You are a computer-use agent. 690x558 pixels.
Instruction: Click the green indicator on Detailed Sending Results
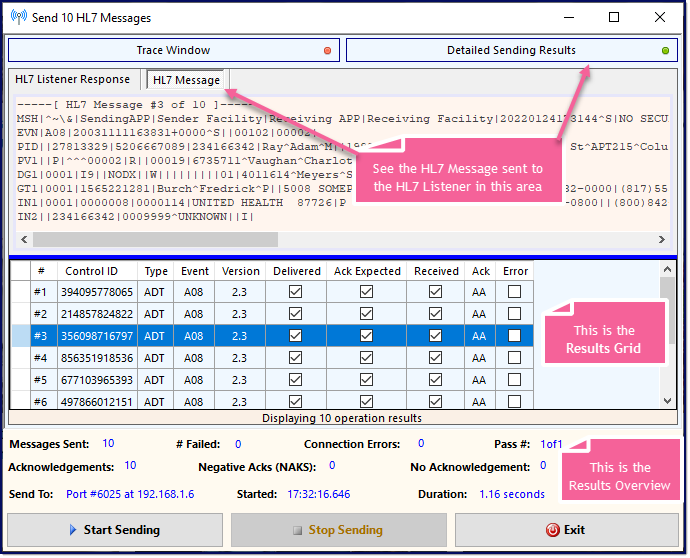tap(665, 51)
